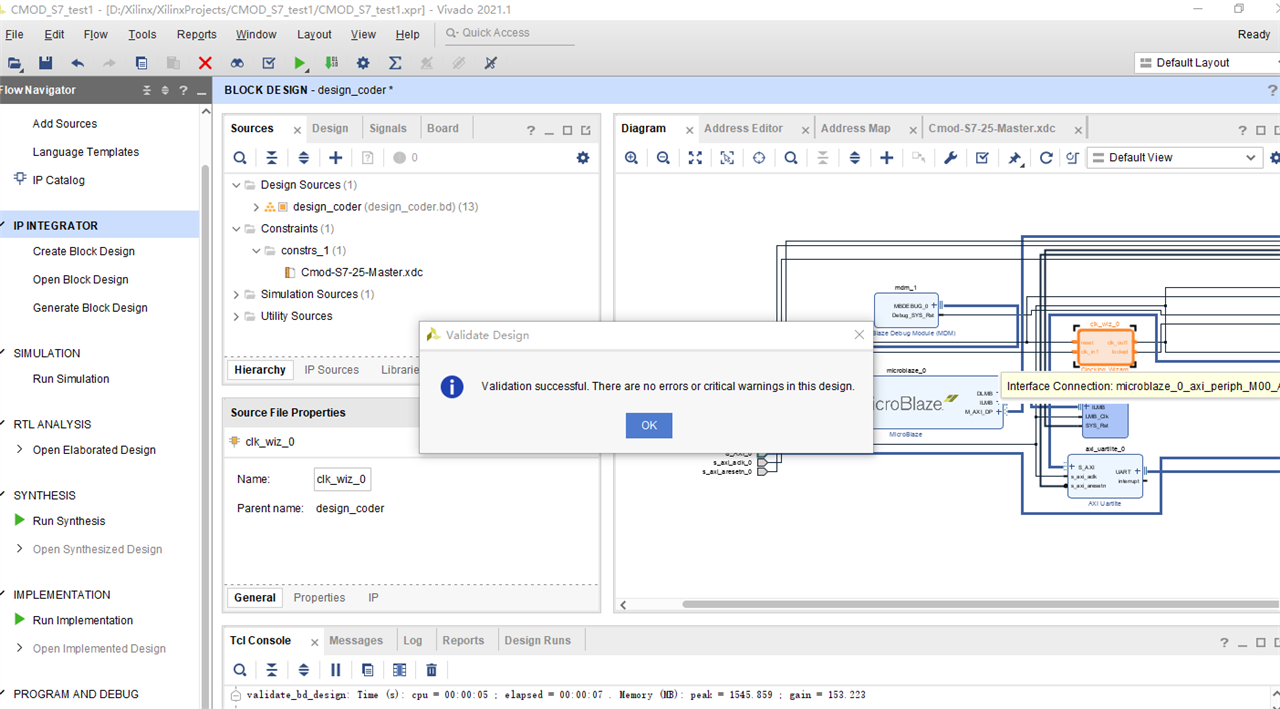
Task: Switch to the Design Runs tab
Action: click(x=538, y=640)
